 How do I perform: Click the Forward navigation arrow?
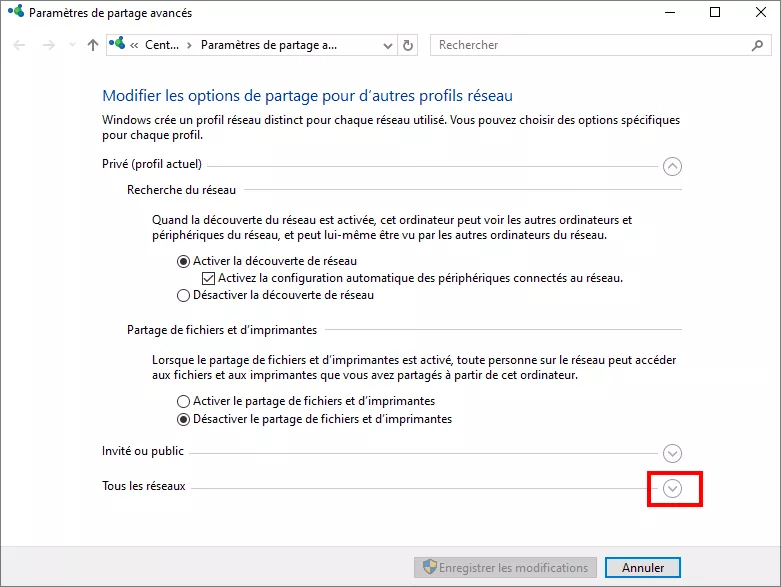(47, 45)
